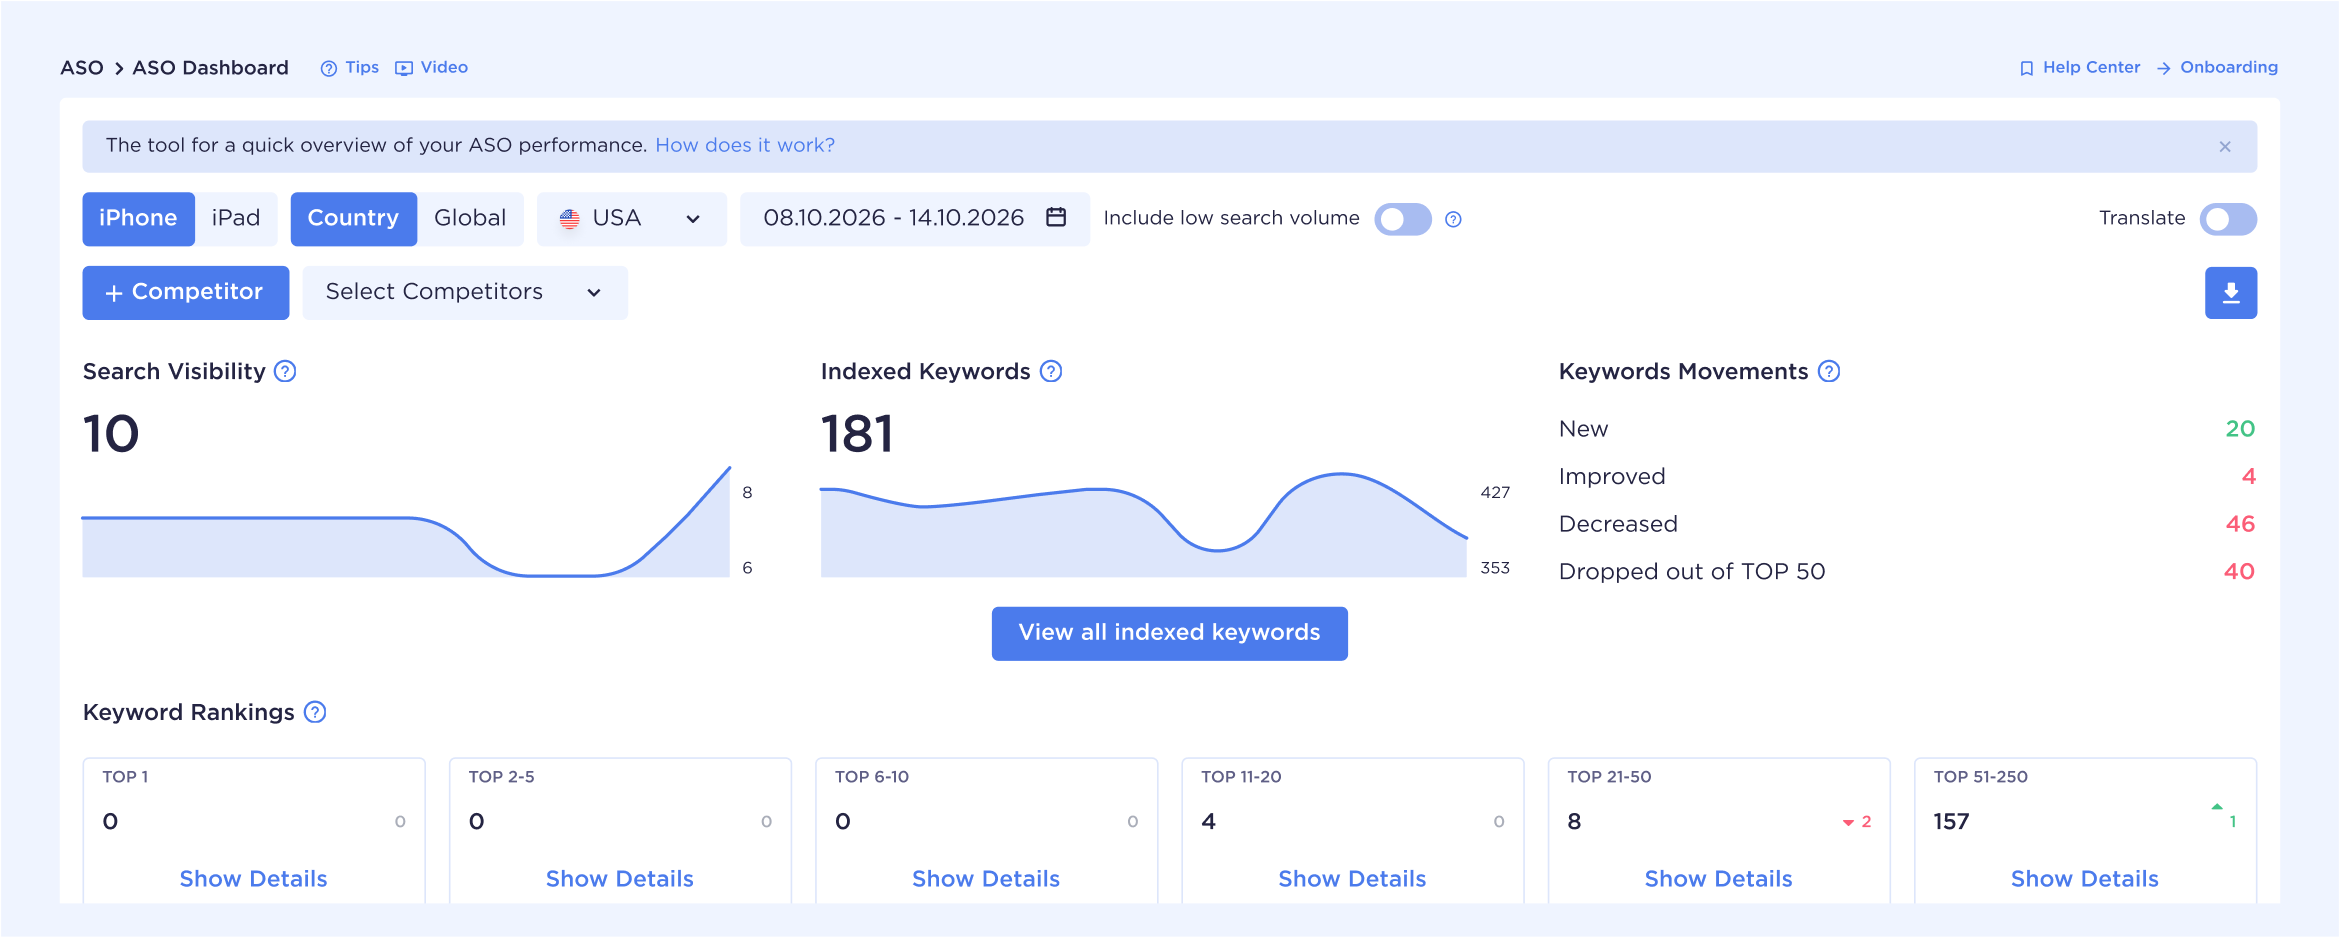
Task: Click help icon beside Keyword Rankings
Action: point(315,712)
